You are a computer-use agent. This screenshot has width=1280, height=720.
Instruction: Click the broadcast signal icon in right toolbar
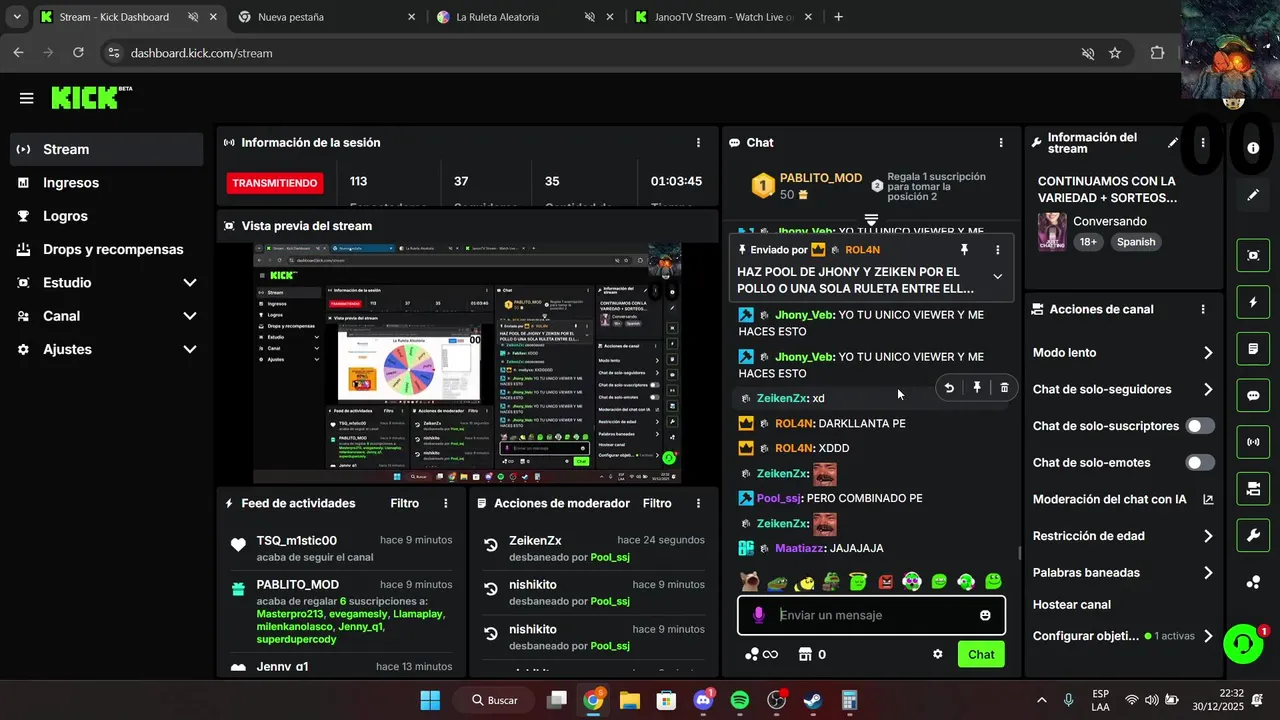(x=1253, y=442)
